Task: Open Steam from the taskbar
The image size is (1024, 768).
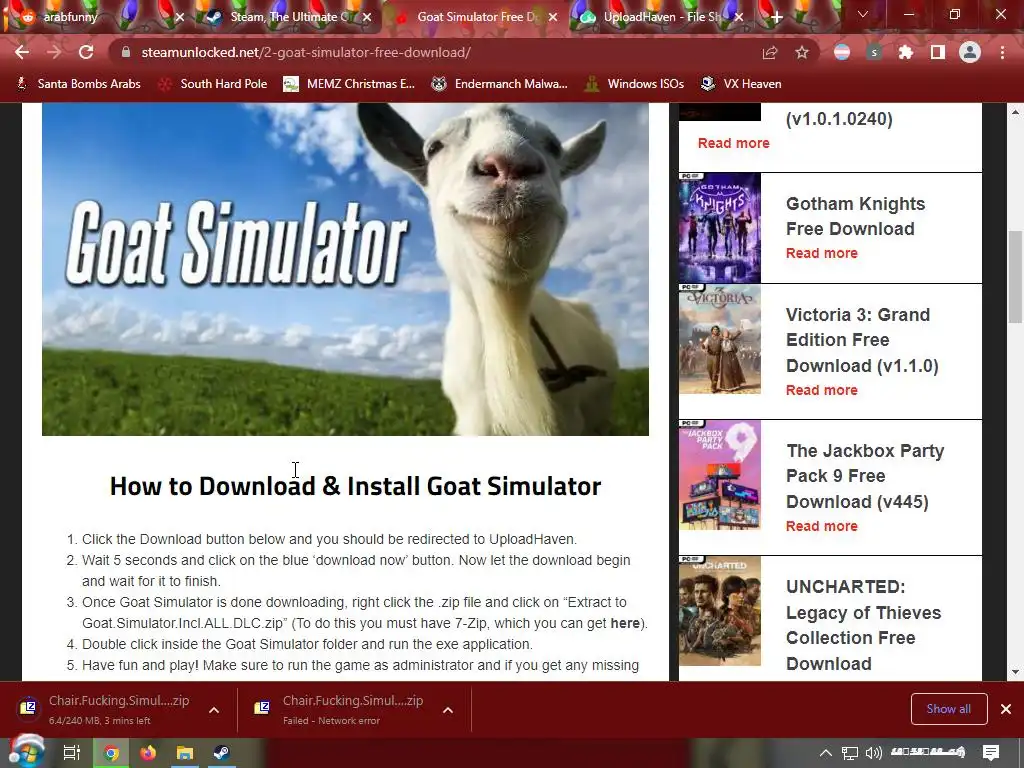Action: (x=221, y=753)
